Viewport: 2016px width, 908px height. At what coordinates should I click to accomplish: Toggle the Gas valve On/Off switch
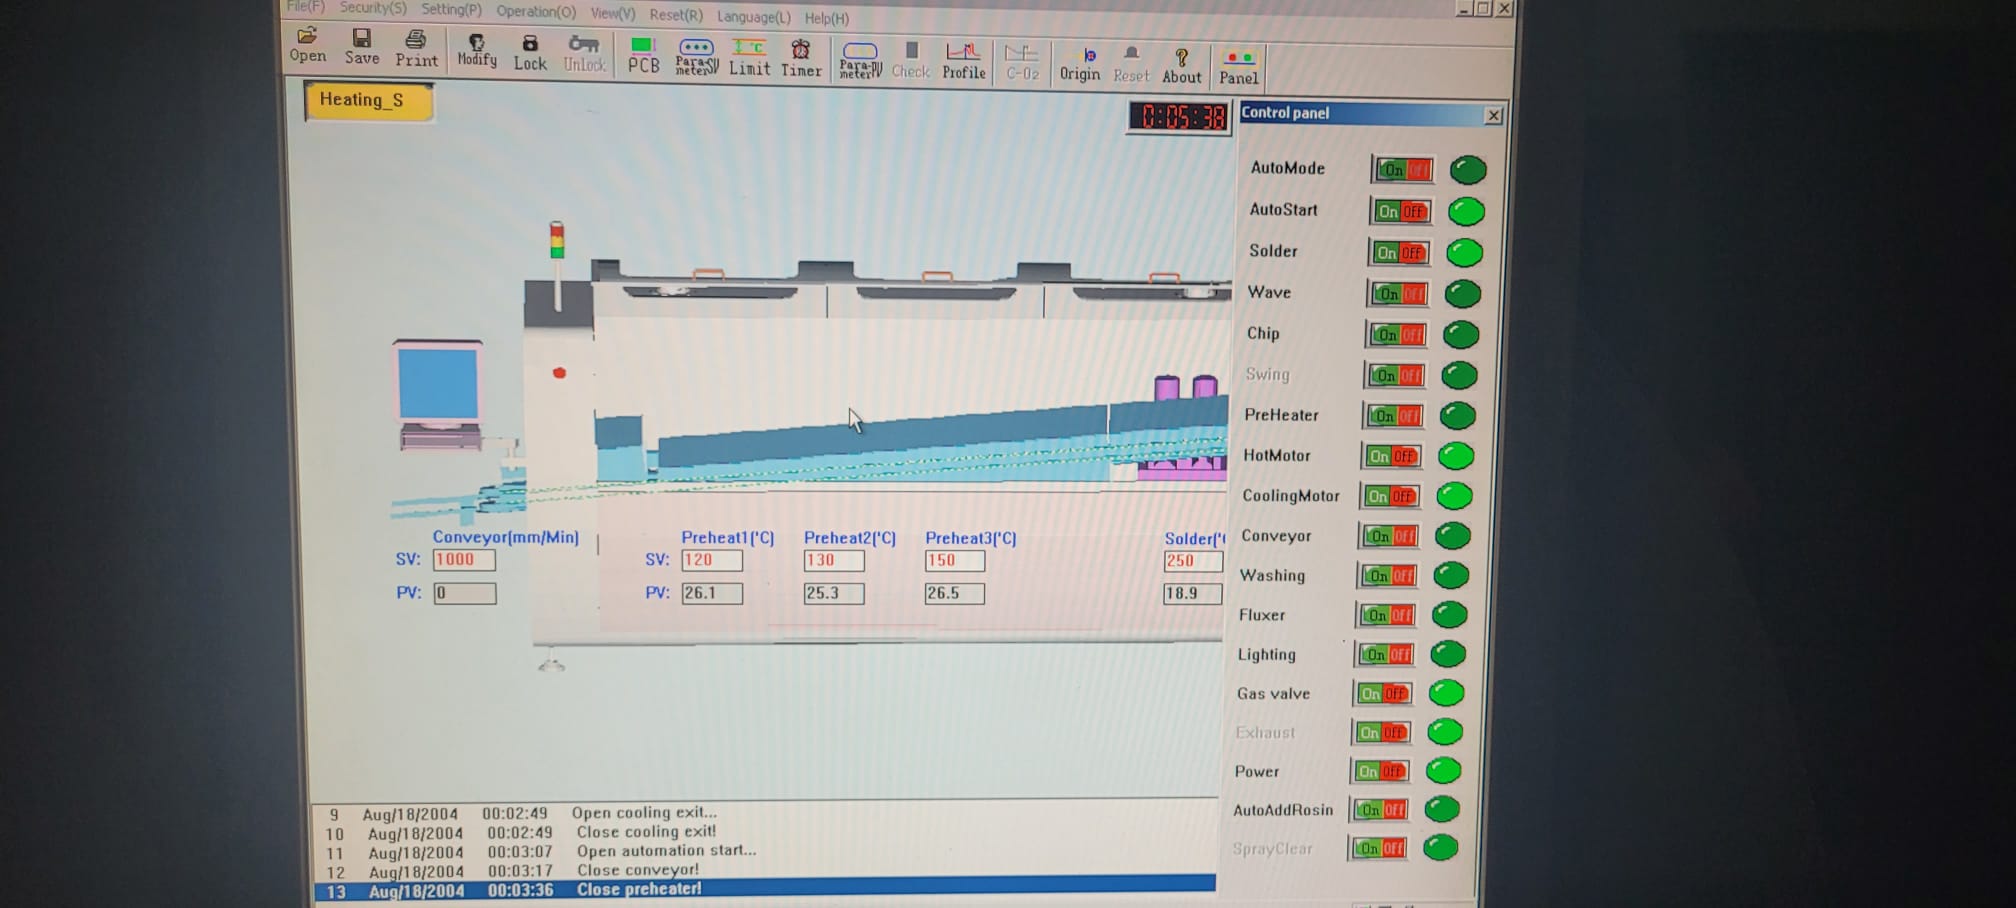coord(1383,693)
